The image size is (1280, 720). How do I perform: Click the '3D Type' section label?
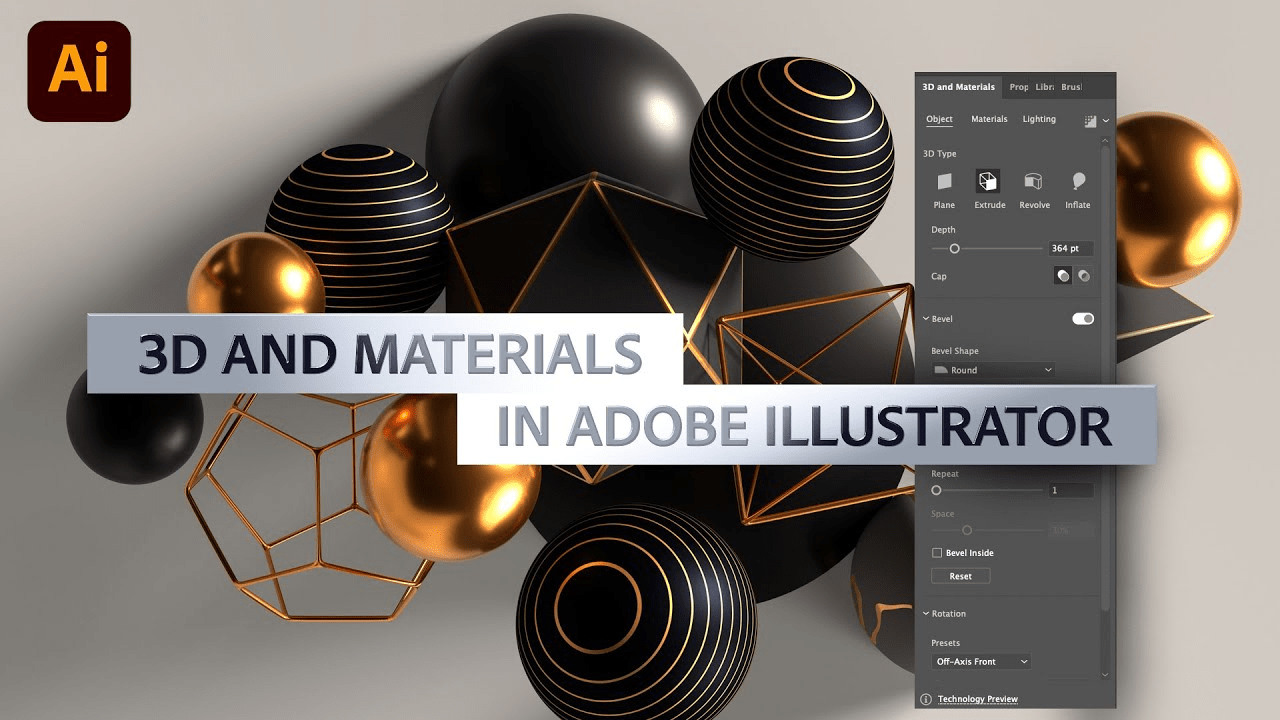click(x=939, y=153)
